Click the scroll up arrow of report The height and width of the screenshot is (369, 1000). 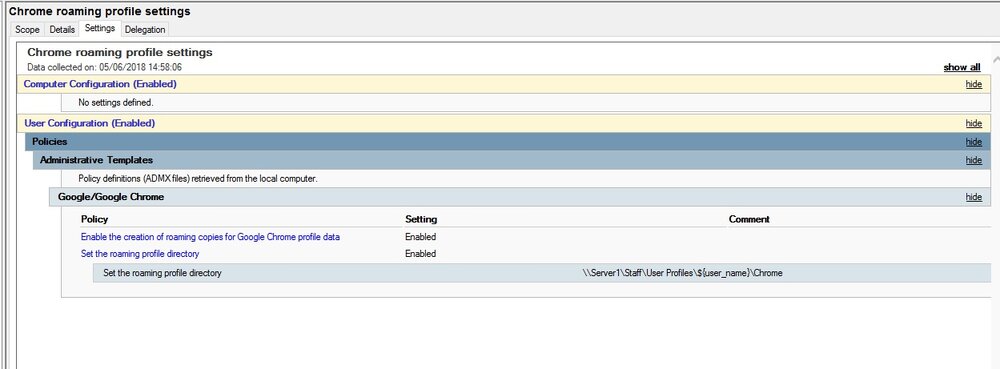[x=996, y=59]
